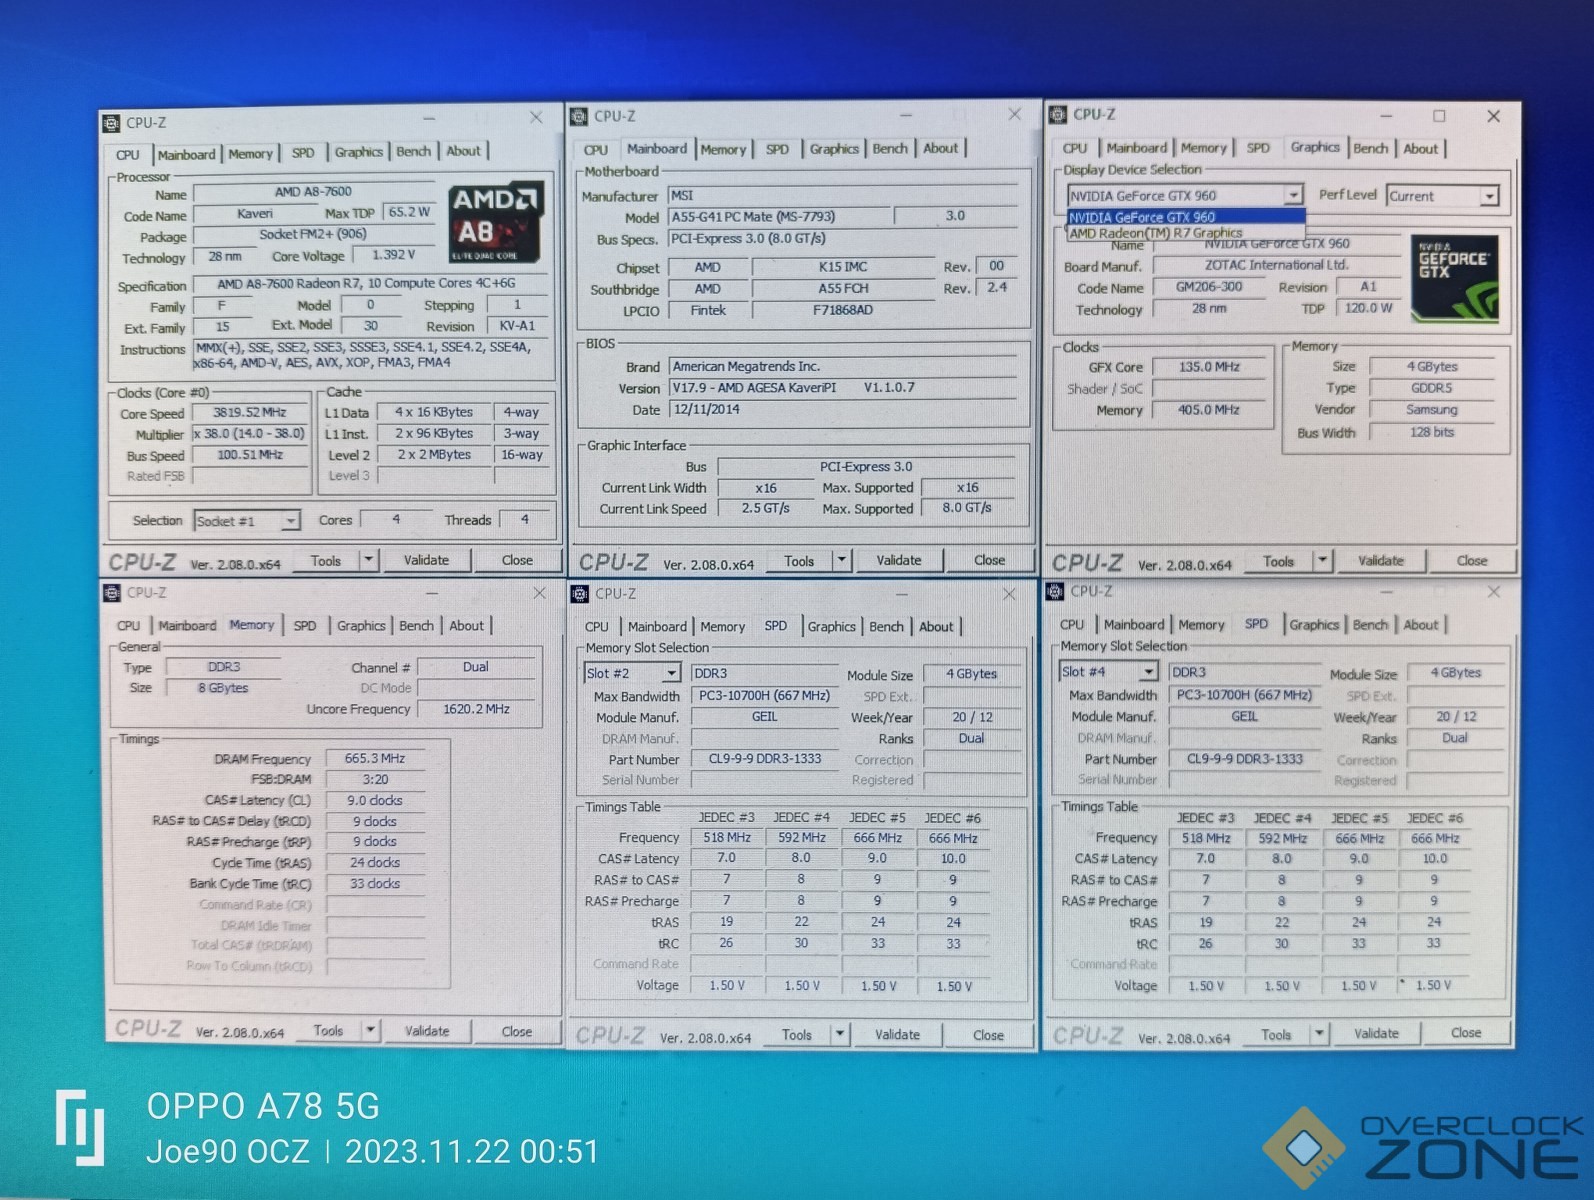The width and height of the screenshot is (1594, 1200).
Task: Click the GeForce GTX logo image
Action: pyautogui.click(x=1454, y=278)
